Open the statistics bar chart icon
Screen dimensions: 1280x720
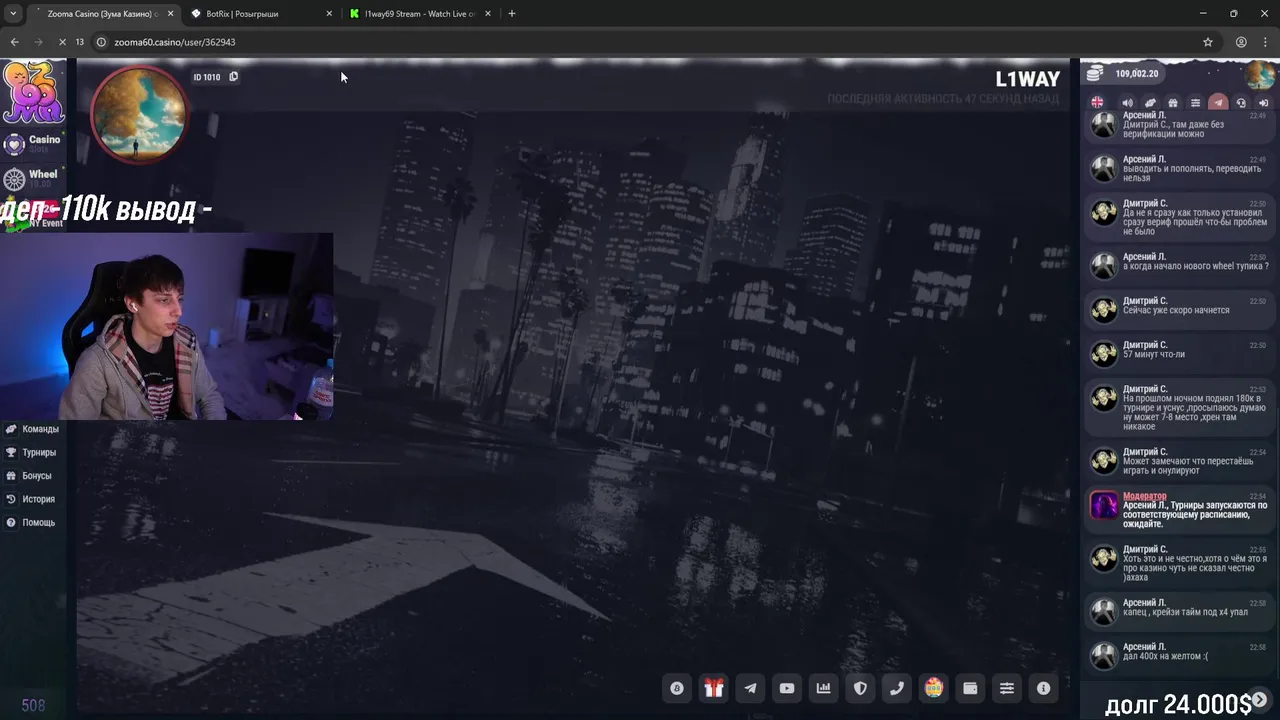click(x=823, y=688)
